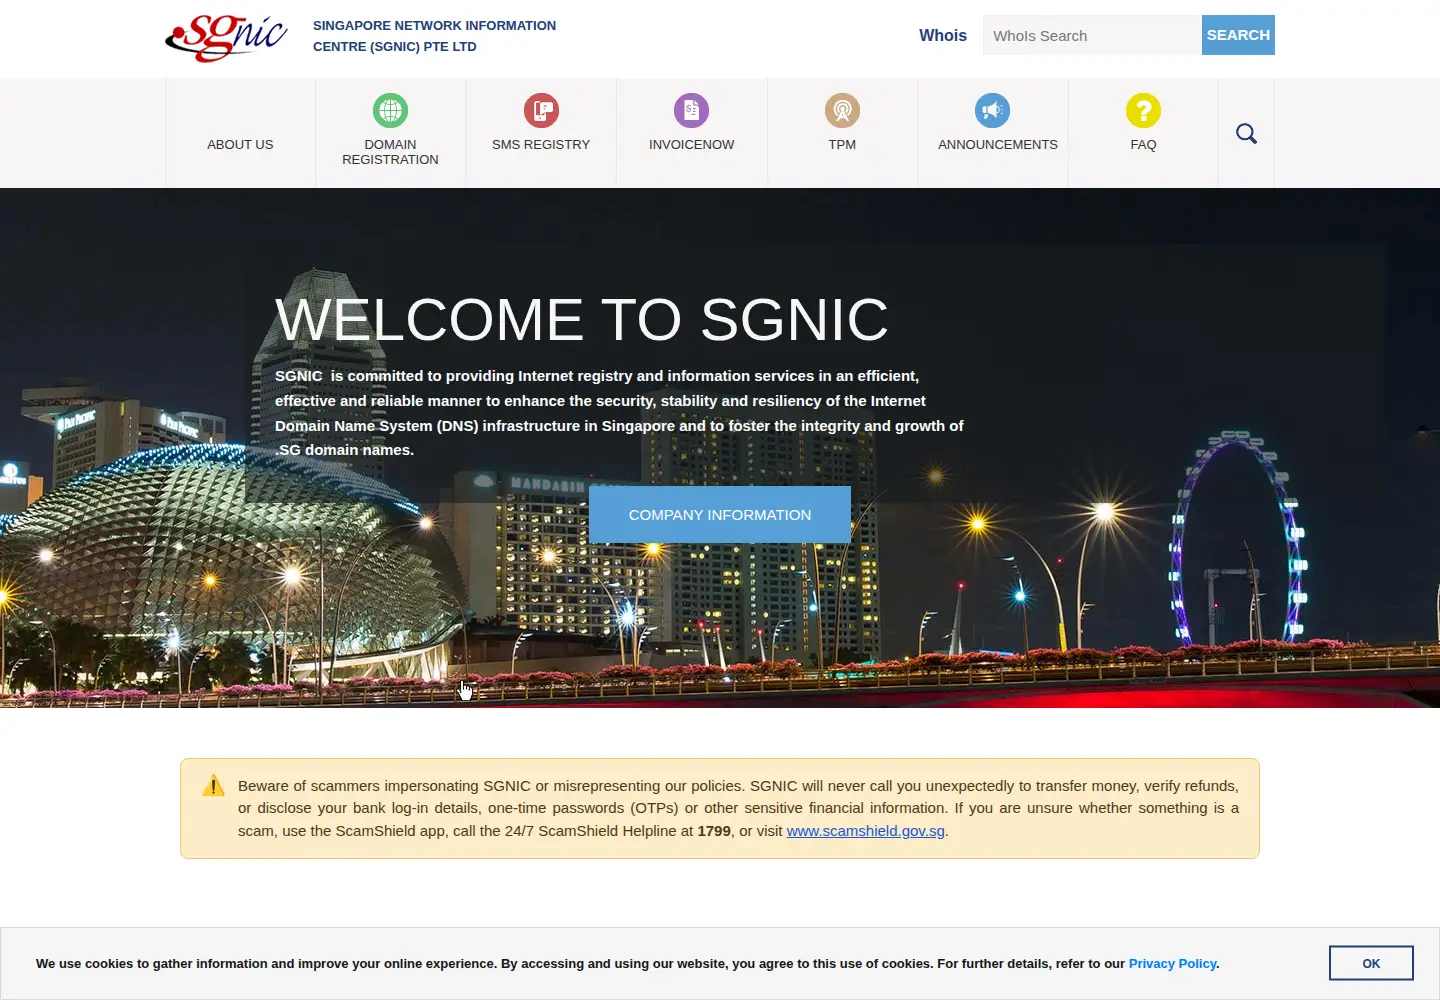Click the Whois label
Image resolution: width=1440 pixels, height=1000 pixels.
pyautogui.click(x=943, y=35)
